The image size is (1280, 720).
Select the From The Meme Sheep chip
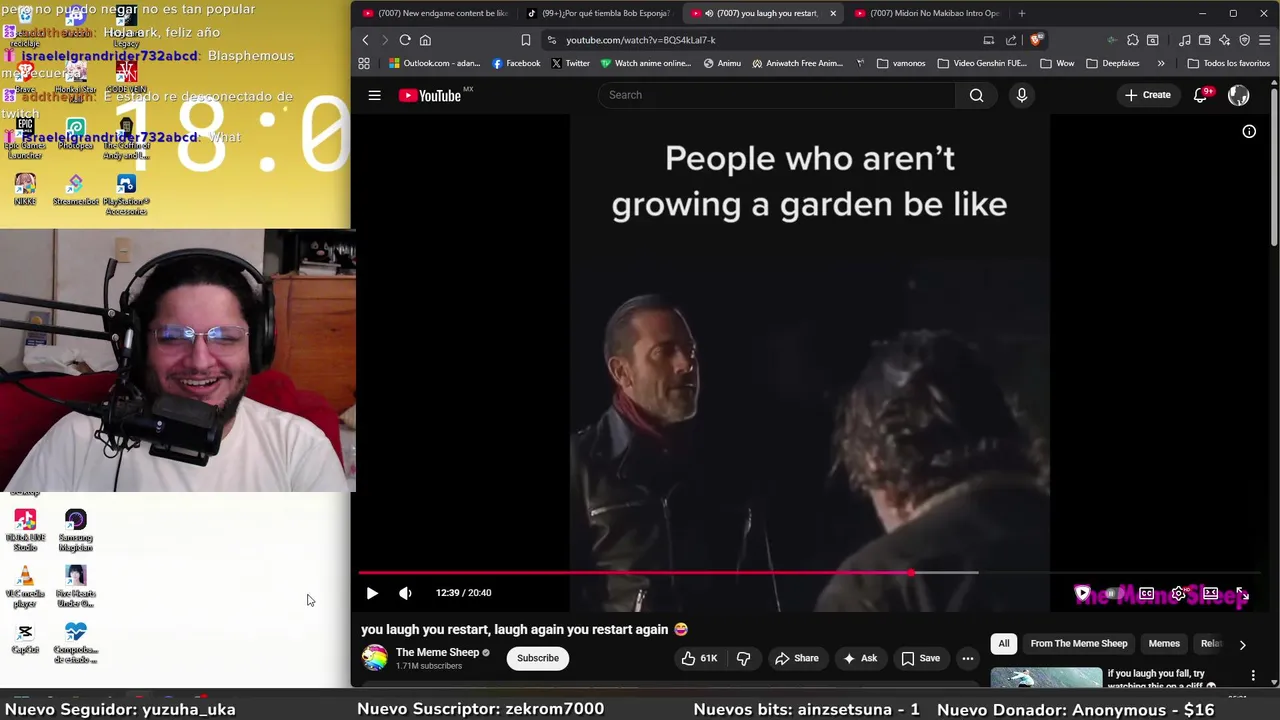pyautogui.click(x=1079, y=644)
